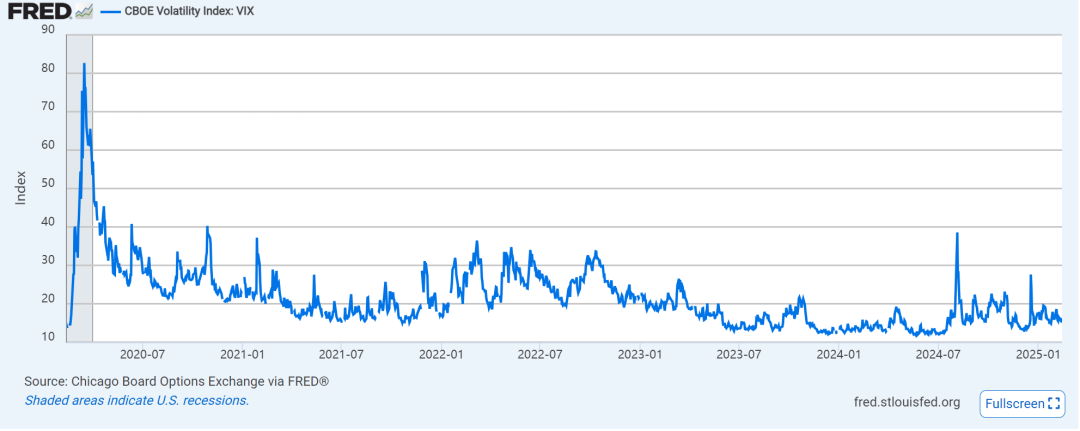Click the fred.stlouisfed.org link
This screenshot has width=1080, height=431.
[906, 403]
